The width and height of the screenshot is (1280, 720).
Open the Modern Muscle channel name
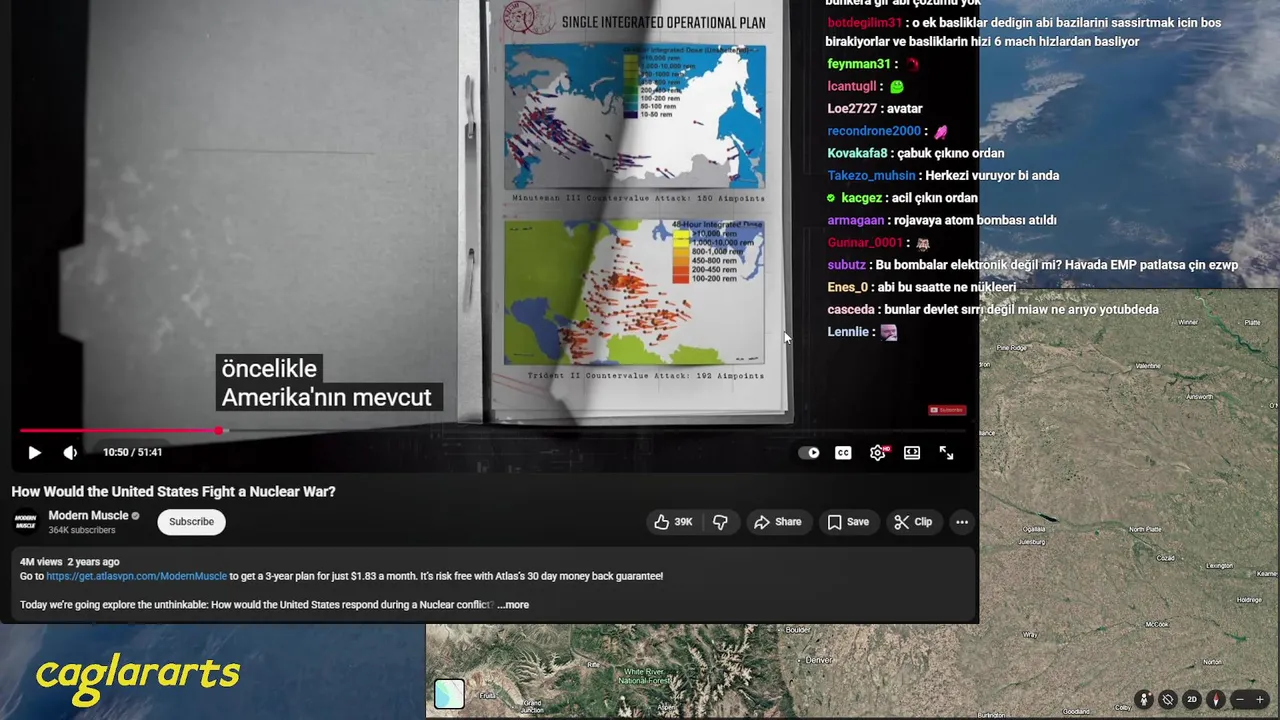(x=88, y=516)
